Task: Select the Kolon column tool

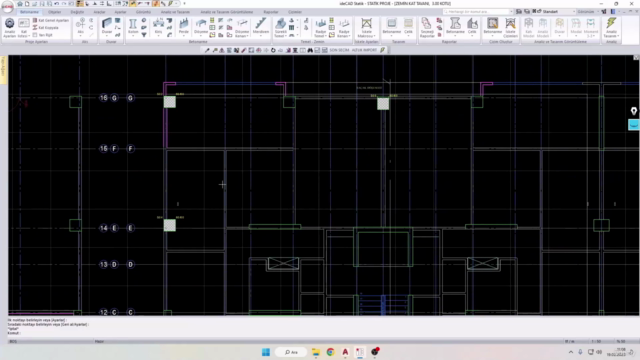Action: click(133, 26)
